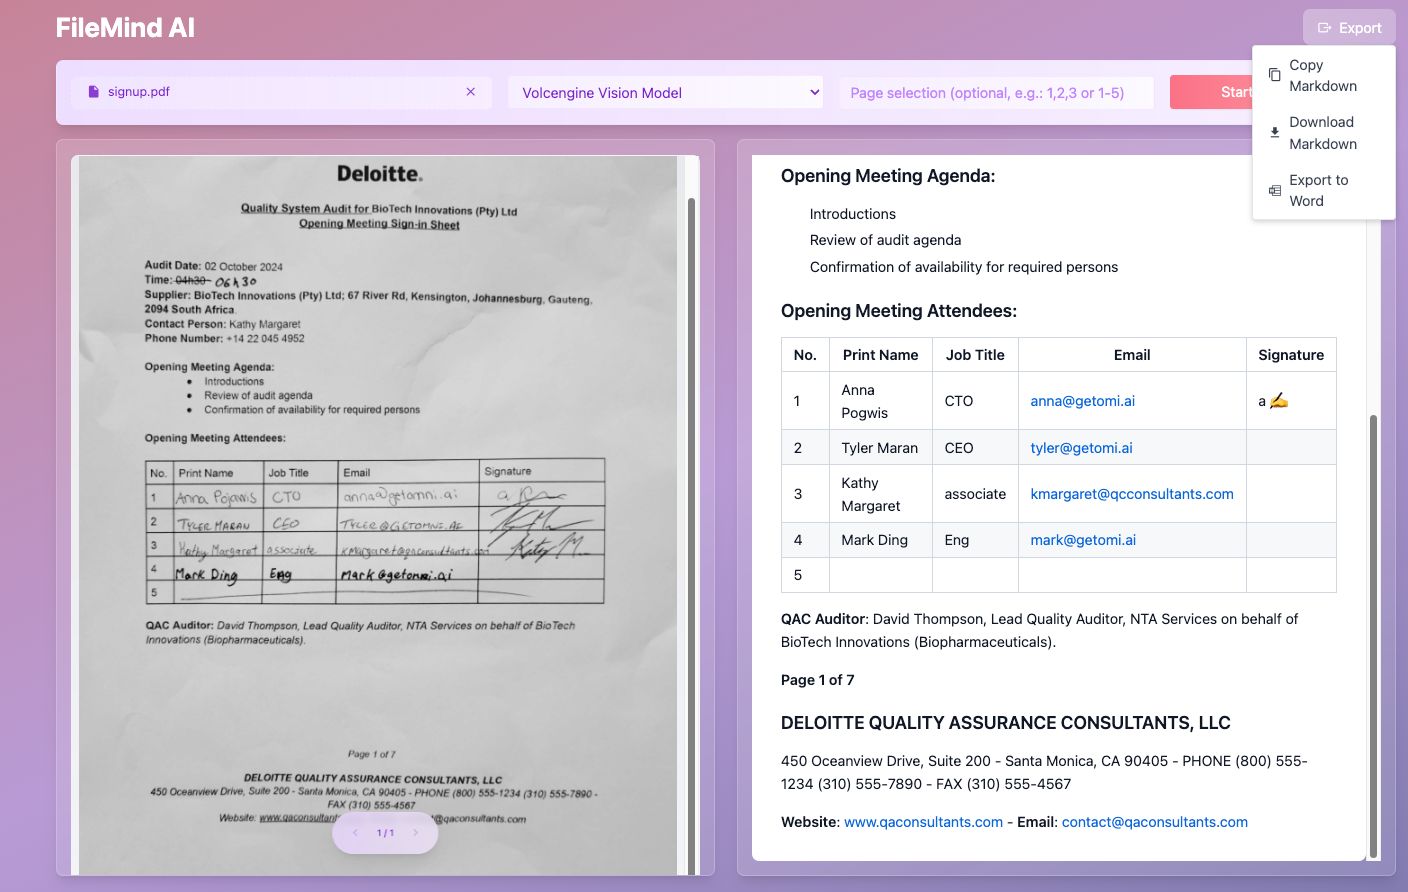Open the Volcengine Vision Model dropdown

tap(665, 91)
